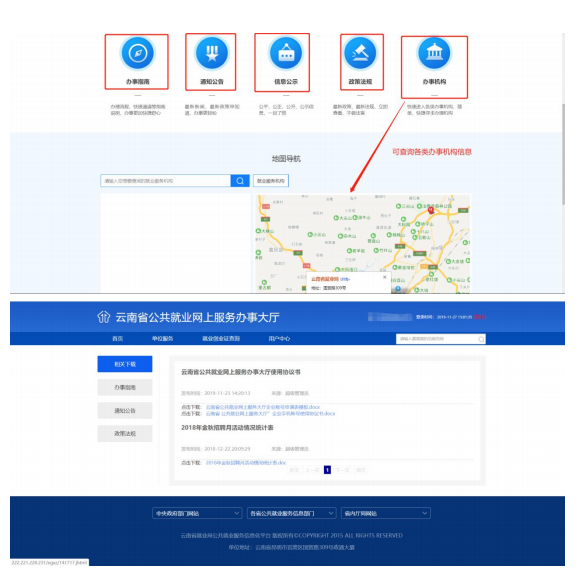Click the 通知公告 medal icon
This screenshot has height=576, width=580.
pyautogui.click(x=212, y=53)
